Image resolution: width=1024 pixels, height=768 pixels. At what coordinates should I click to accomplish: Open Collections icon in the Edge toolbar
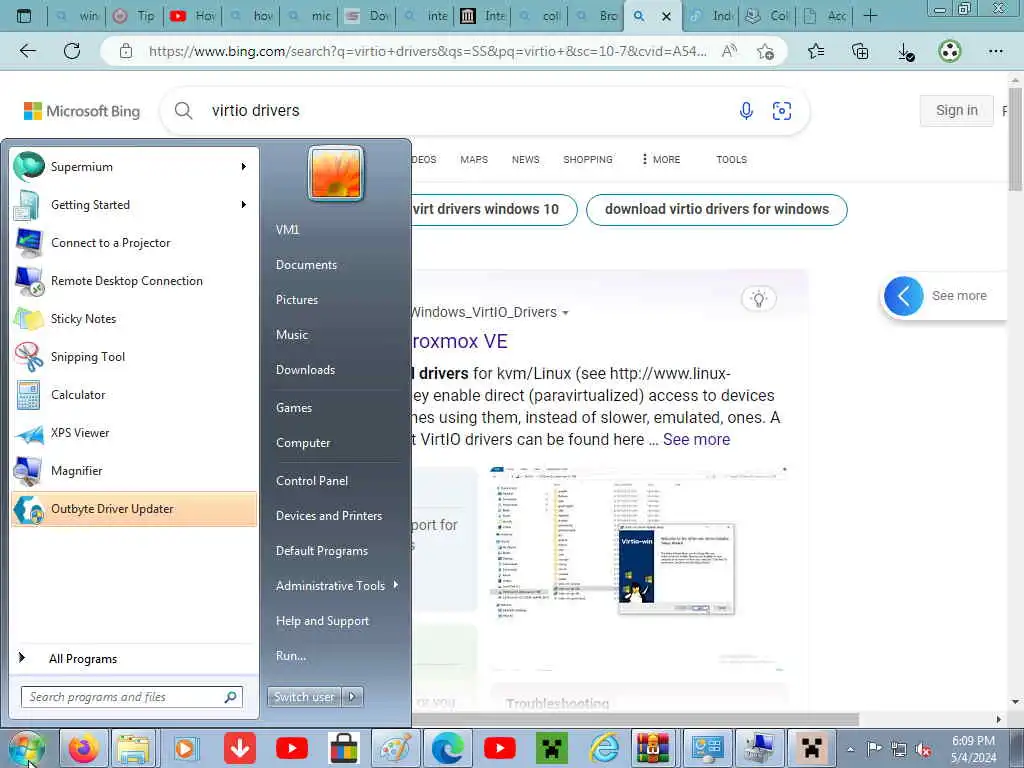(860, 51)
